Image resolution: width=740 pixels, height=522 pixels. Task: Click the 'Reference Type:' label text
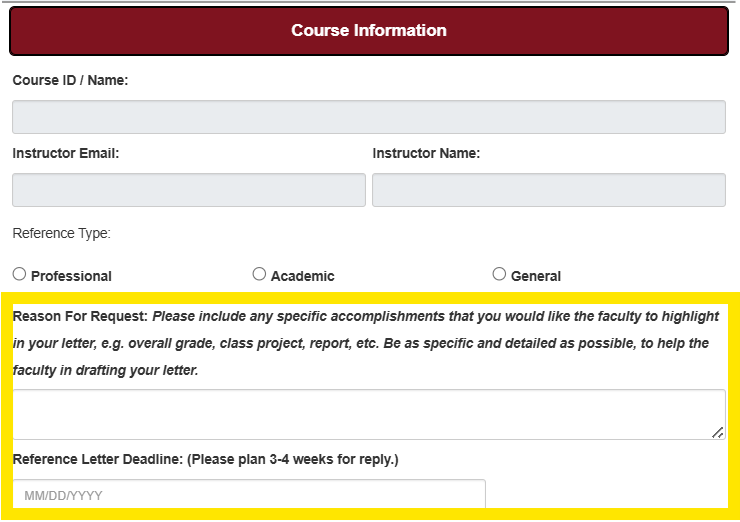[x=61, y=234]
